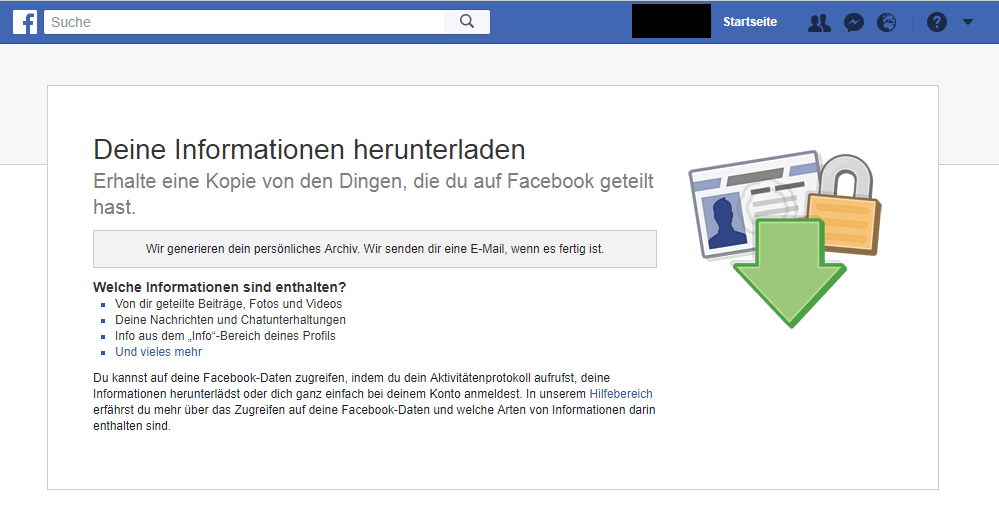Go to Startseite
999x526 pixels.
749,22
